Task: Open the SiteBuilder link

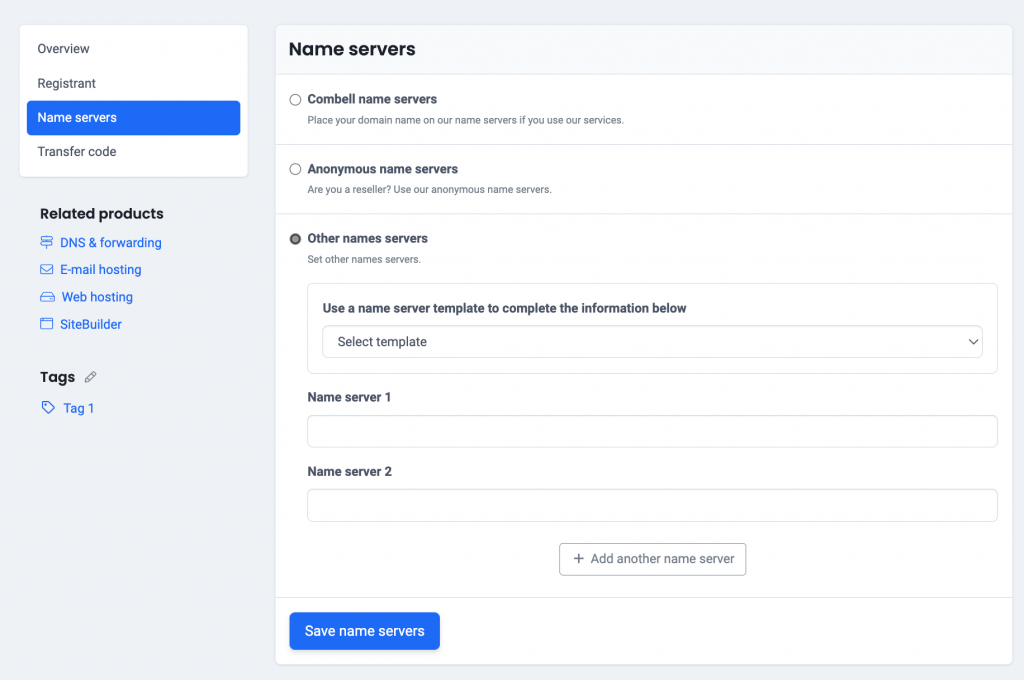Action: point(91,324)
